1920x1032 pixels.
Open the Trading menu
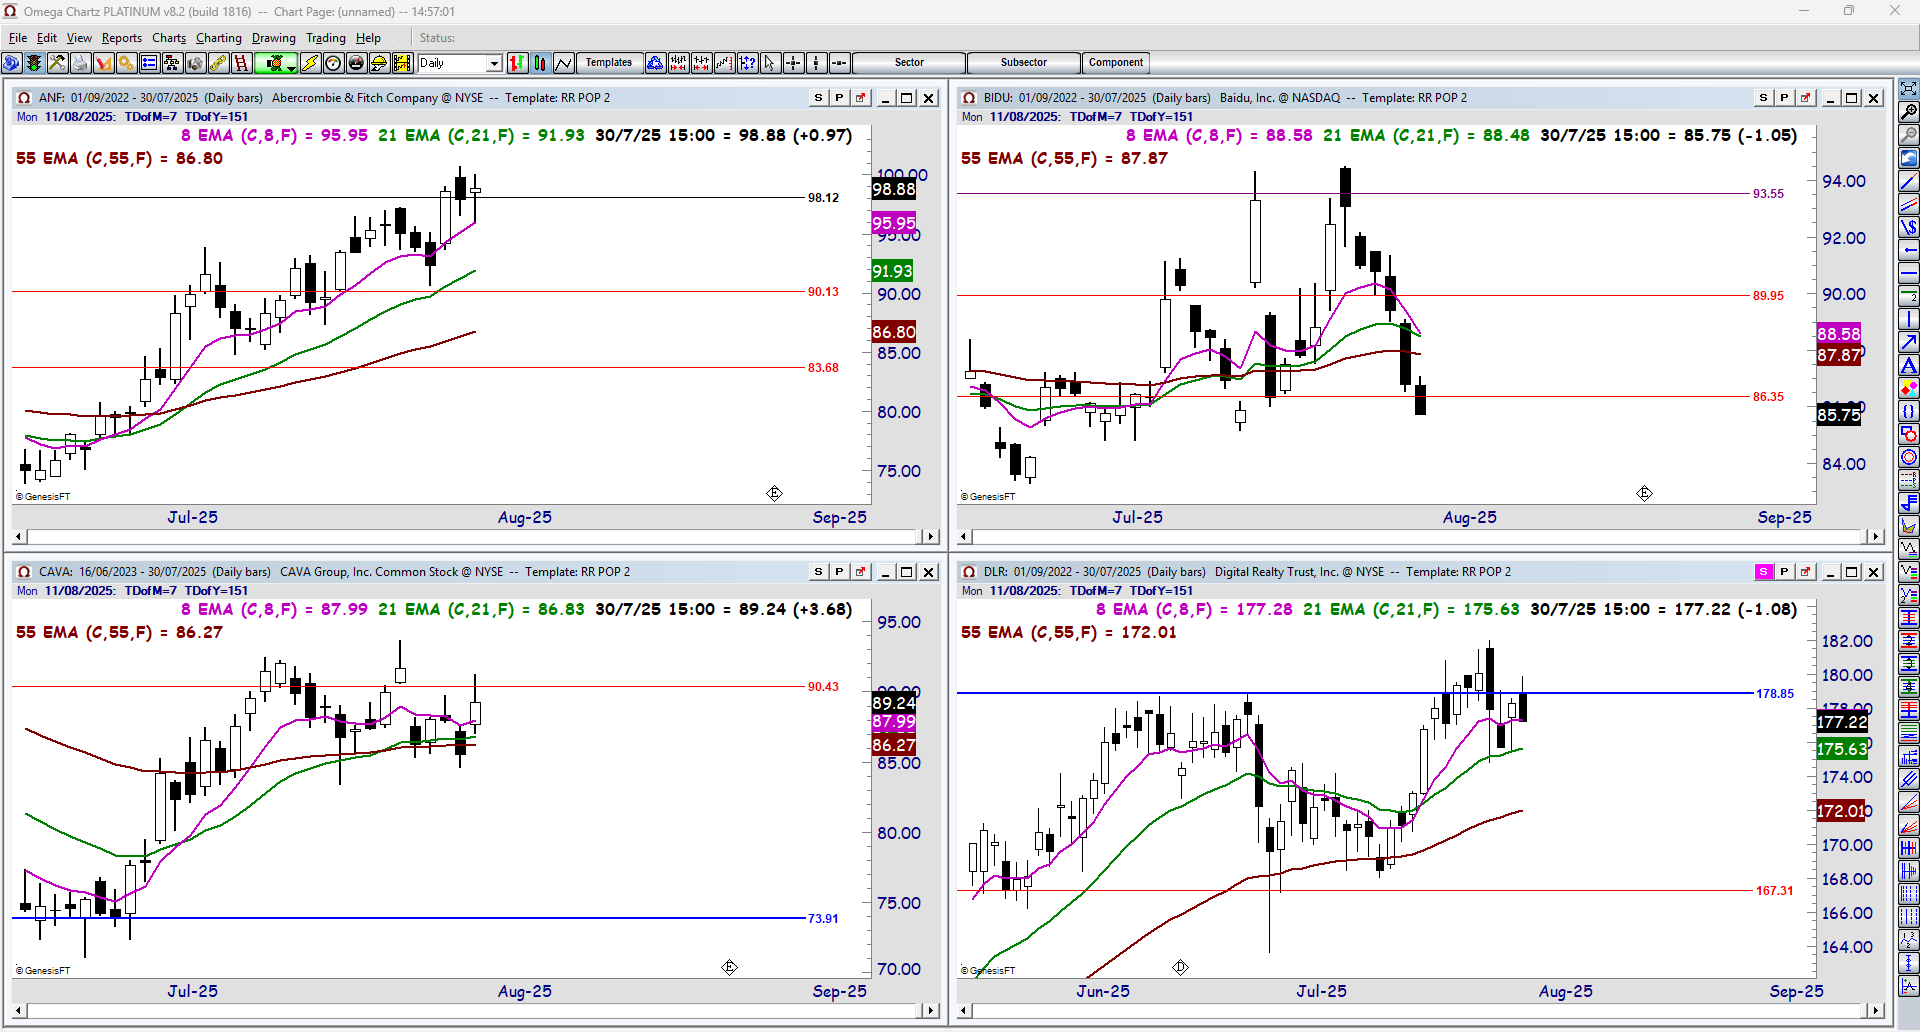pyautogui.click(x=326, y=38)
